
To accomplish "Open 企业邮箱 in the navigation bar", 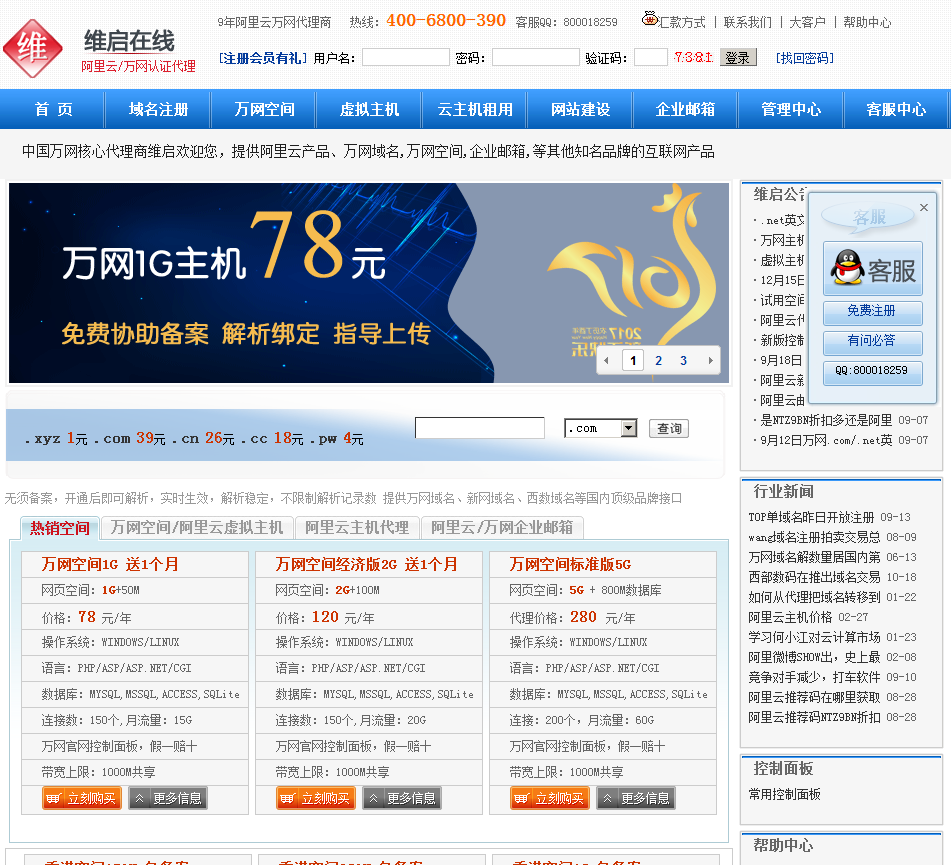I will 685,109.
